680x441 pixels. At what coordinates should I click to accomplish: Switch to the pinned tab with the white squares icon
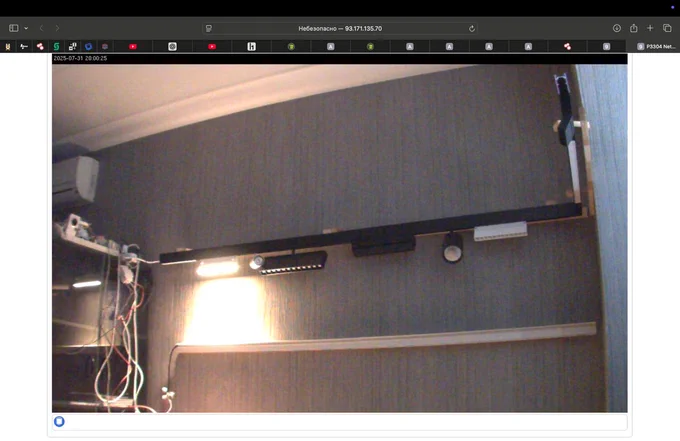tap(72, 46)
